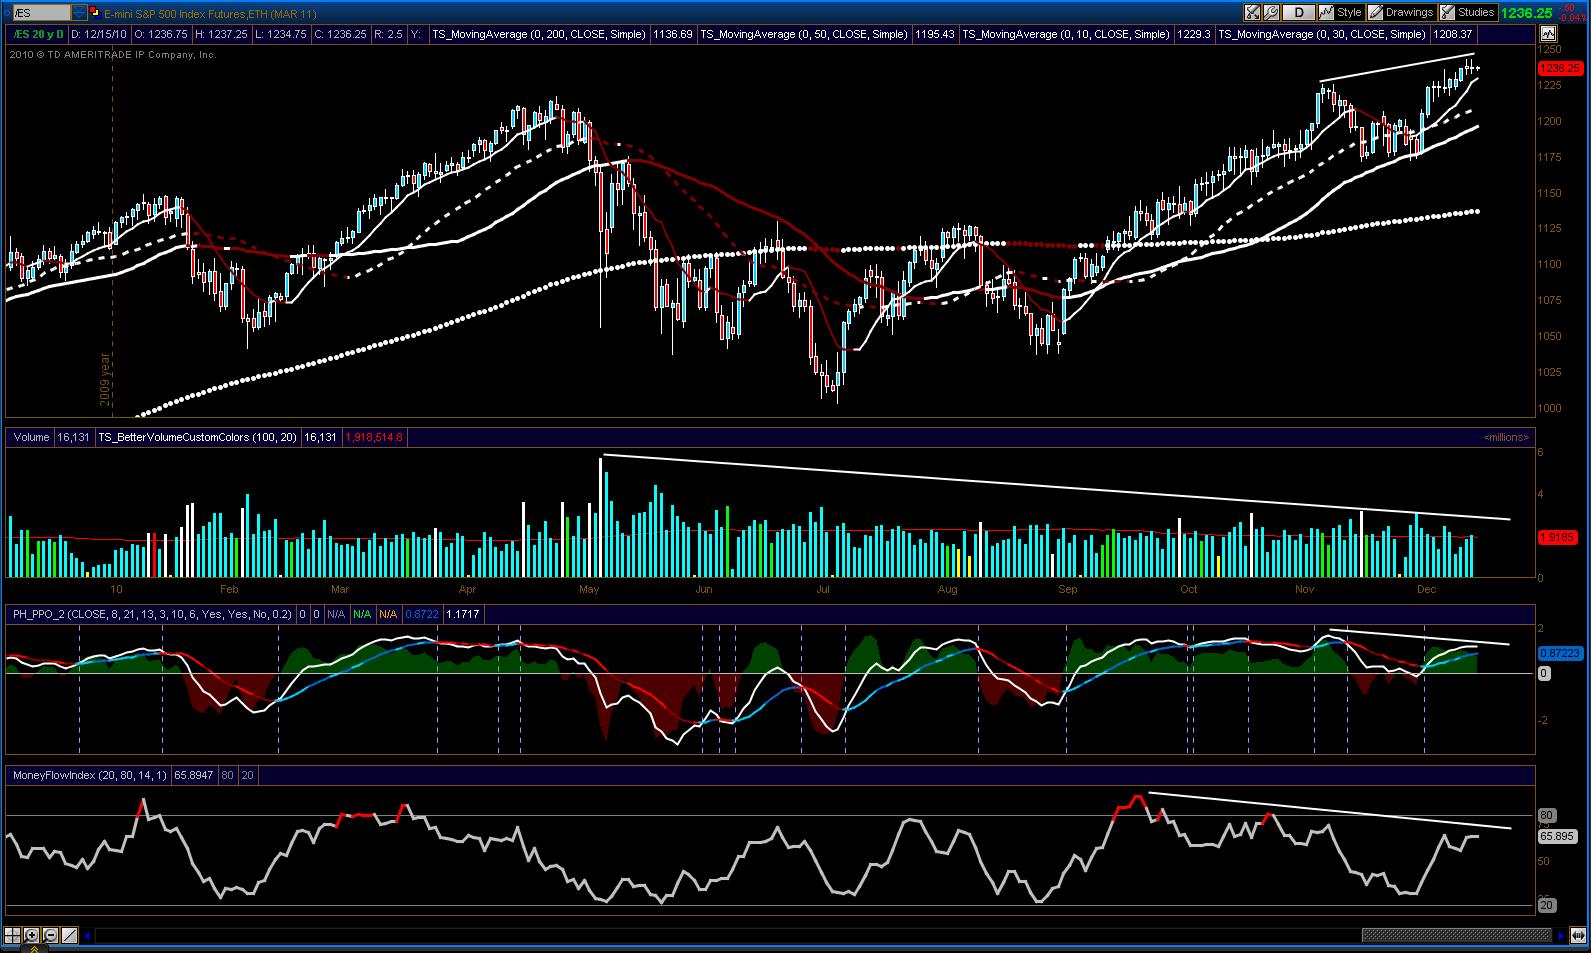Click the 200 moving average value 1136.69

[x=673, y=34]
